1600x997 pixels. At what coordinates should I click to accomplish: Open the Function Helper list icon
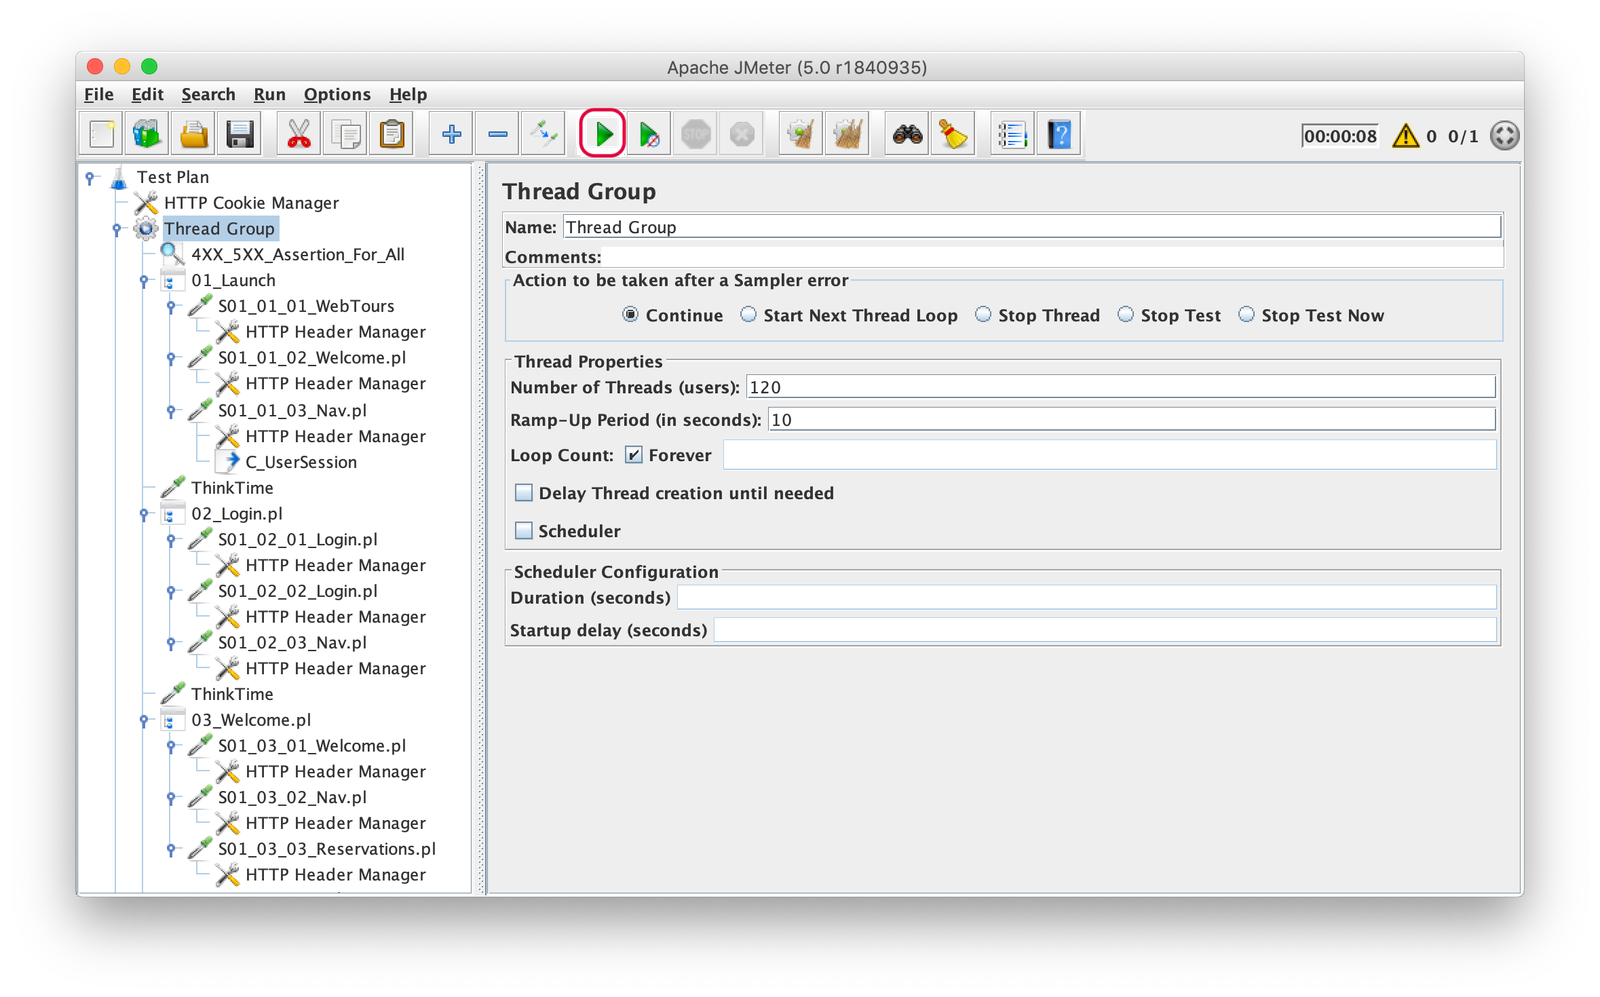(x=1012, y=134)
